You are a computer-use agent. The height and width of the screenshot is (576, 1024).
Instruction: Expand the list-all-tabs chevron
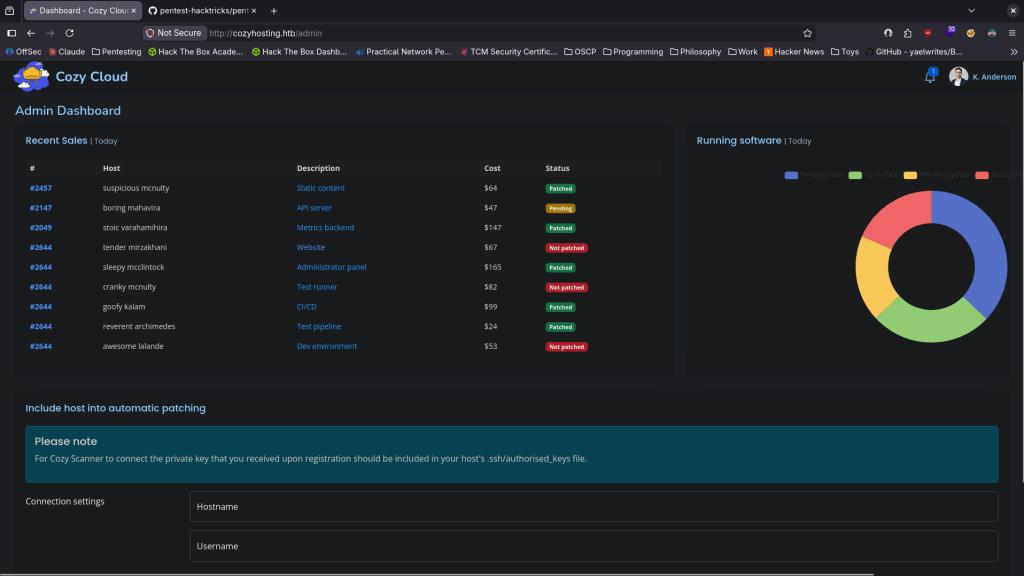tap(971, 10)
